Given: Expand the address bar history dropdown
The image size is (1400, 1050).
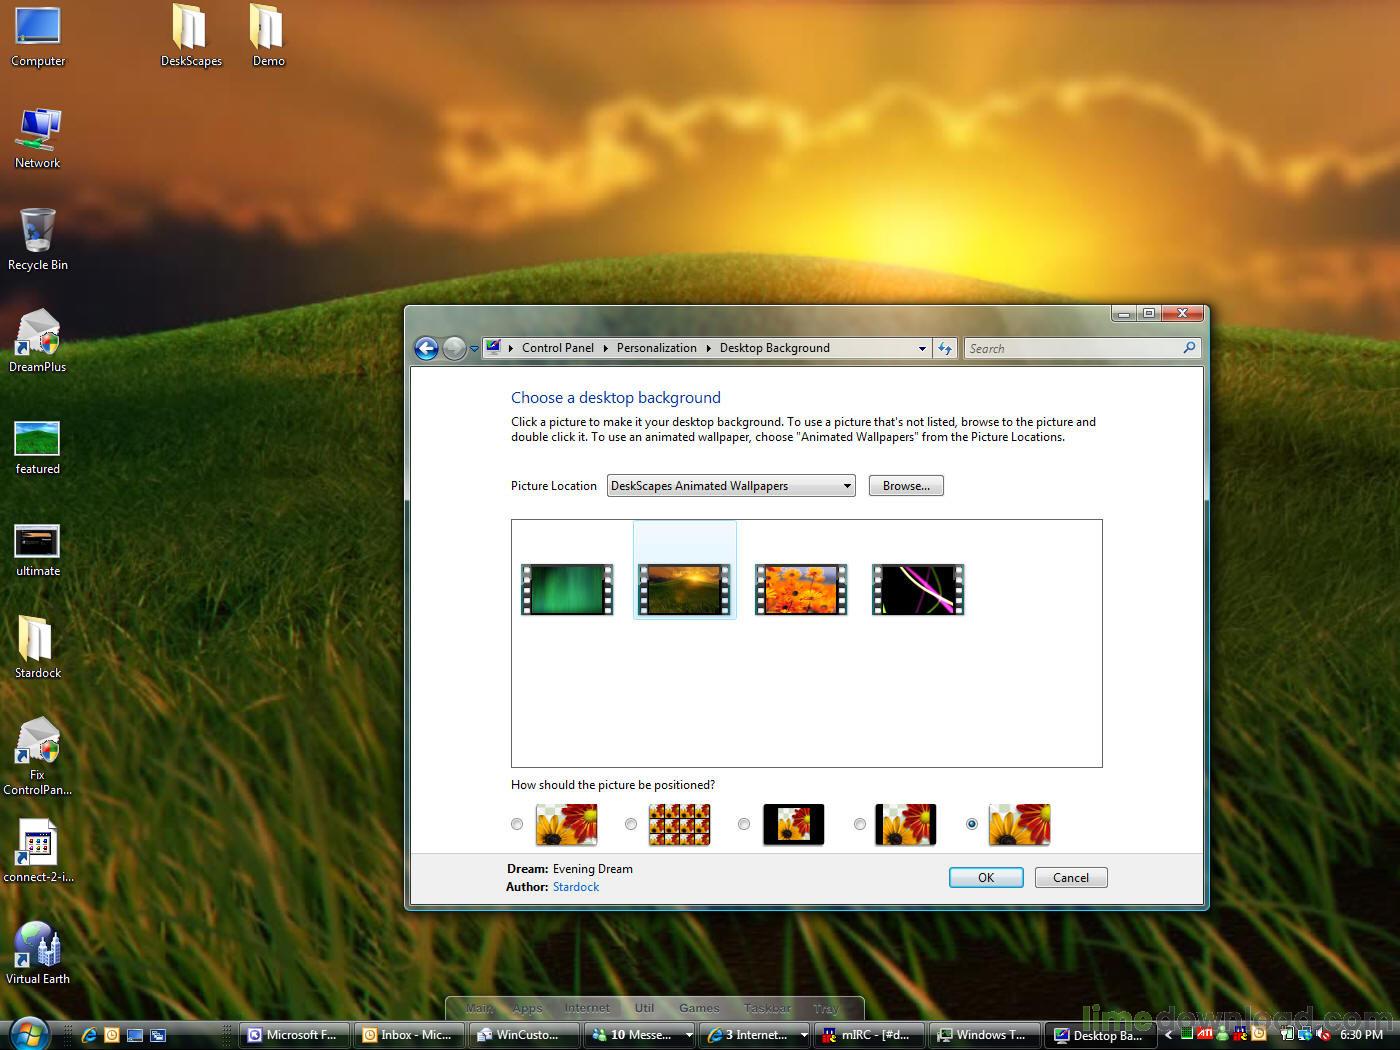Looking at the screenshot, I should [x=922, y=348].
